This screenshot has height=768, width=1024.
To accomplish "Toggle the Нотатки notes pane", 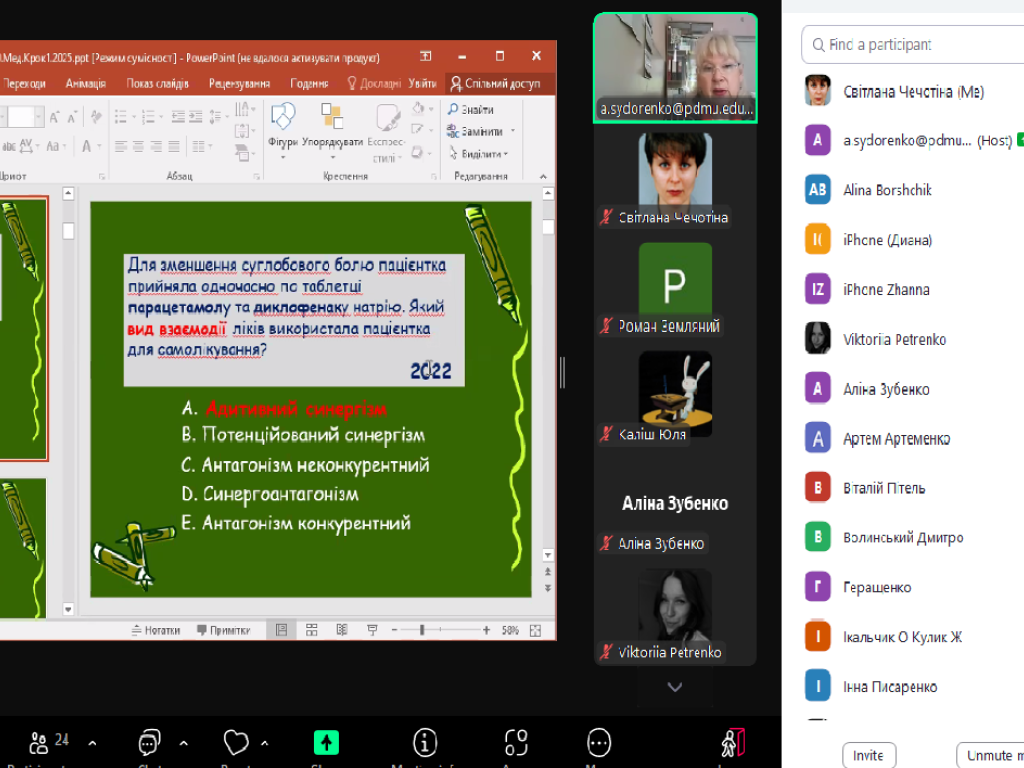I will pos(155,630).
